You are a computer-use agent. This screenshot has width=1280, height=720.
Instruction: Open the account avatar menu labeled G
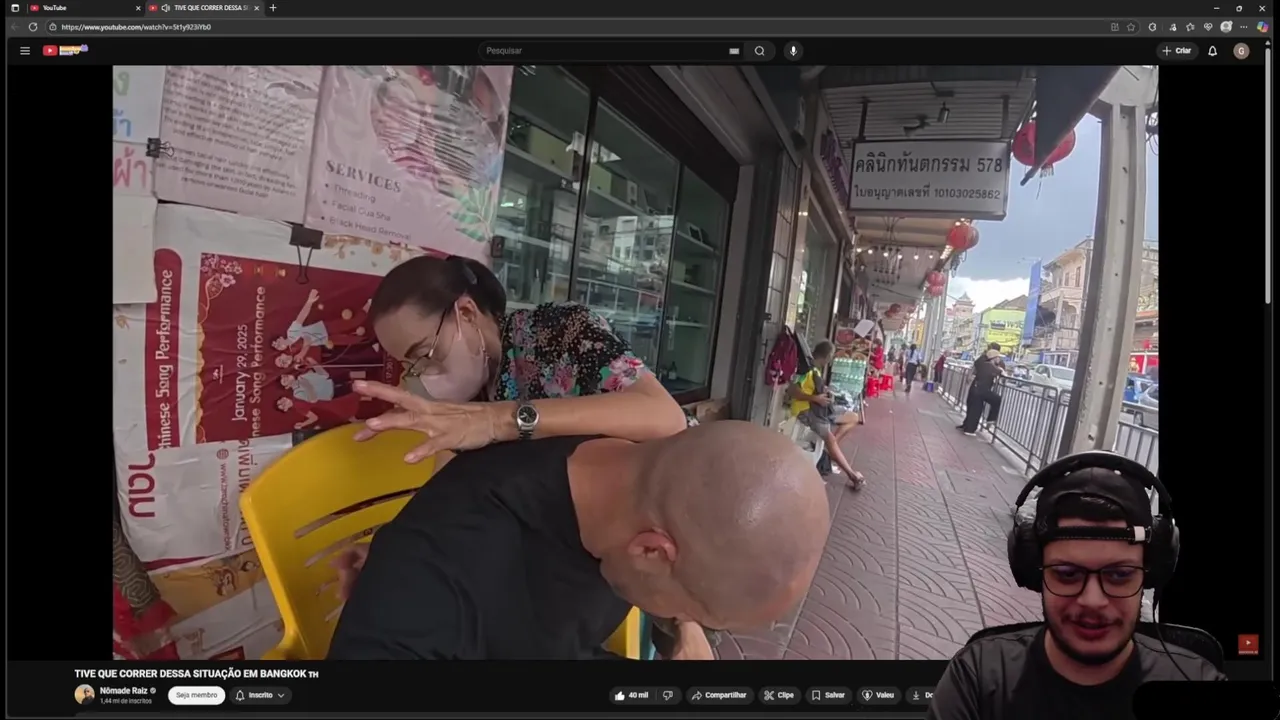(1241, 51)
